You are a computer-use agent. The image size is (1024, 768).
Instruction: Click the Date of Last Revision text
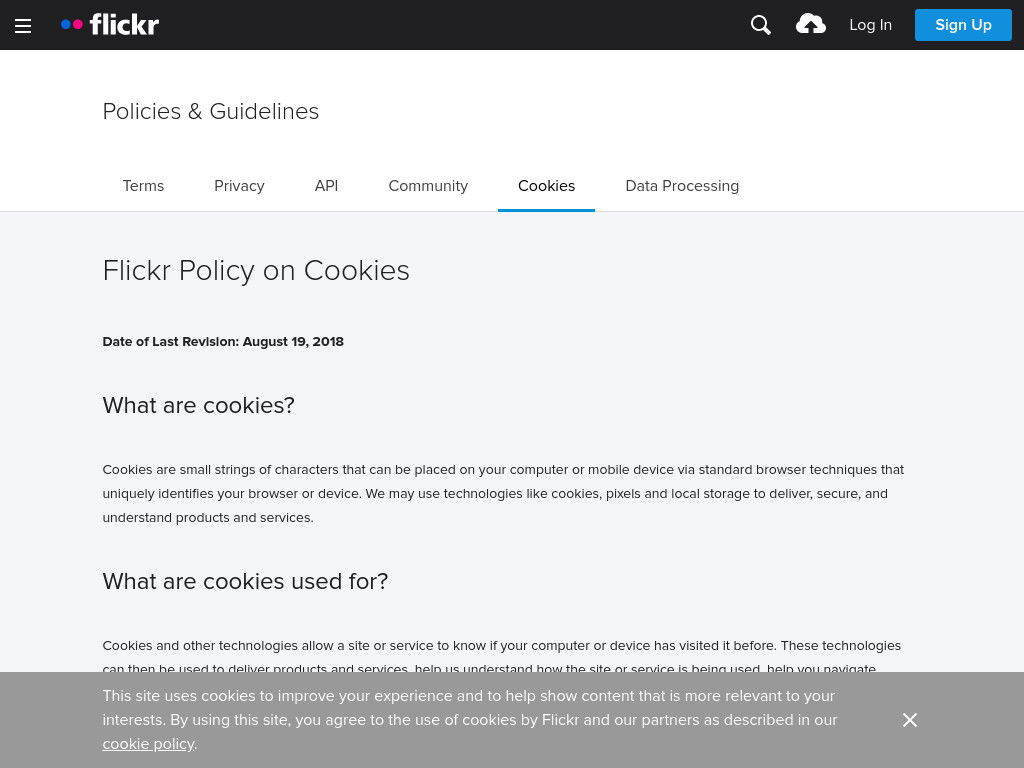223,342
